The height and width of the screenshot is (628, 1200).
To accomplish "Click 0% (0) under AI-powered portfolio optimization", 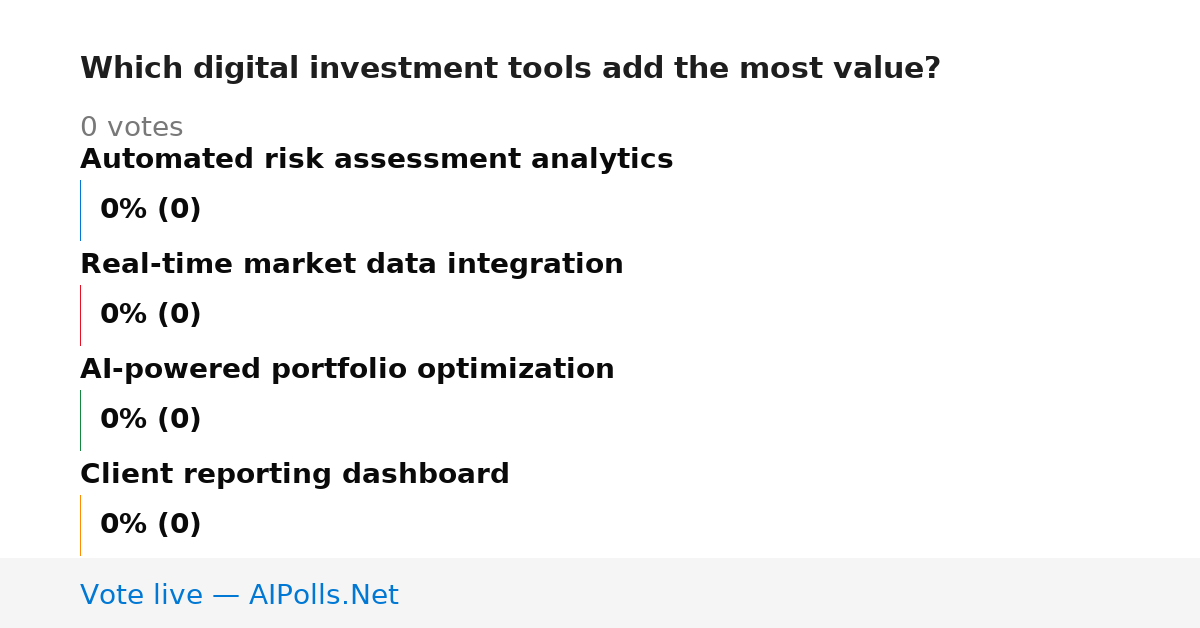I will (x=150, y=420).
